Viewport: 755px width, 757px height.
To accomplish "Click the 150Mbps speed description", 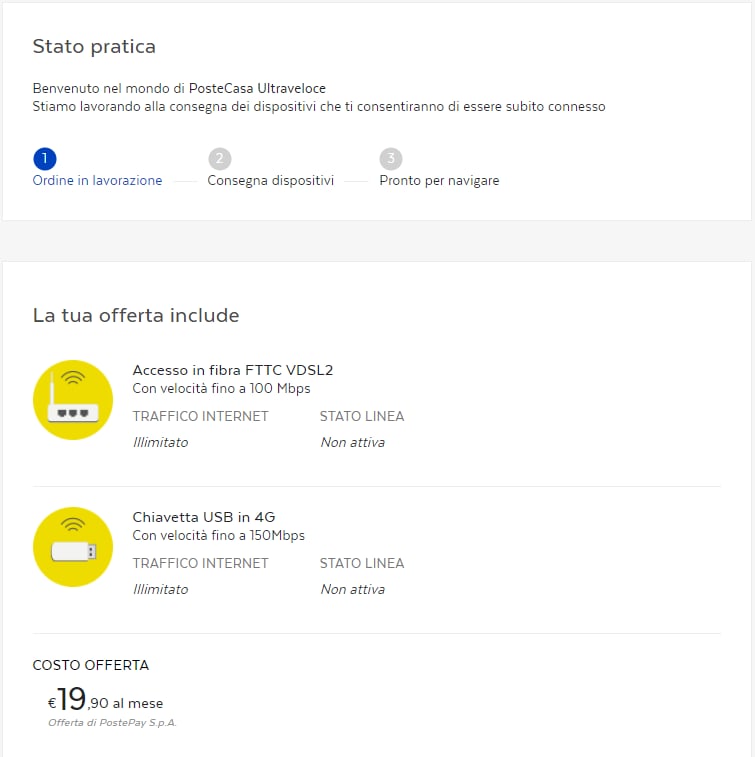I will click(219, 536).
